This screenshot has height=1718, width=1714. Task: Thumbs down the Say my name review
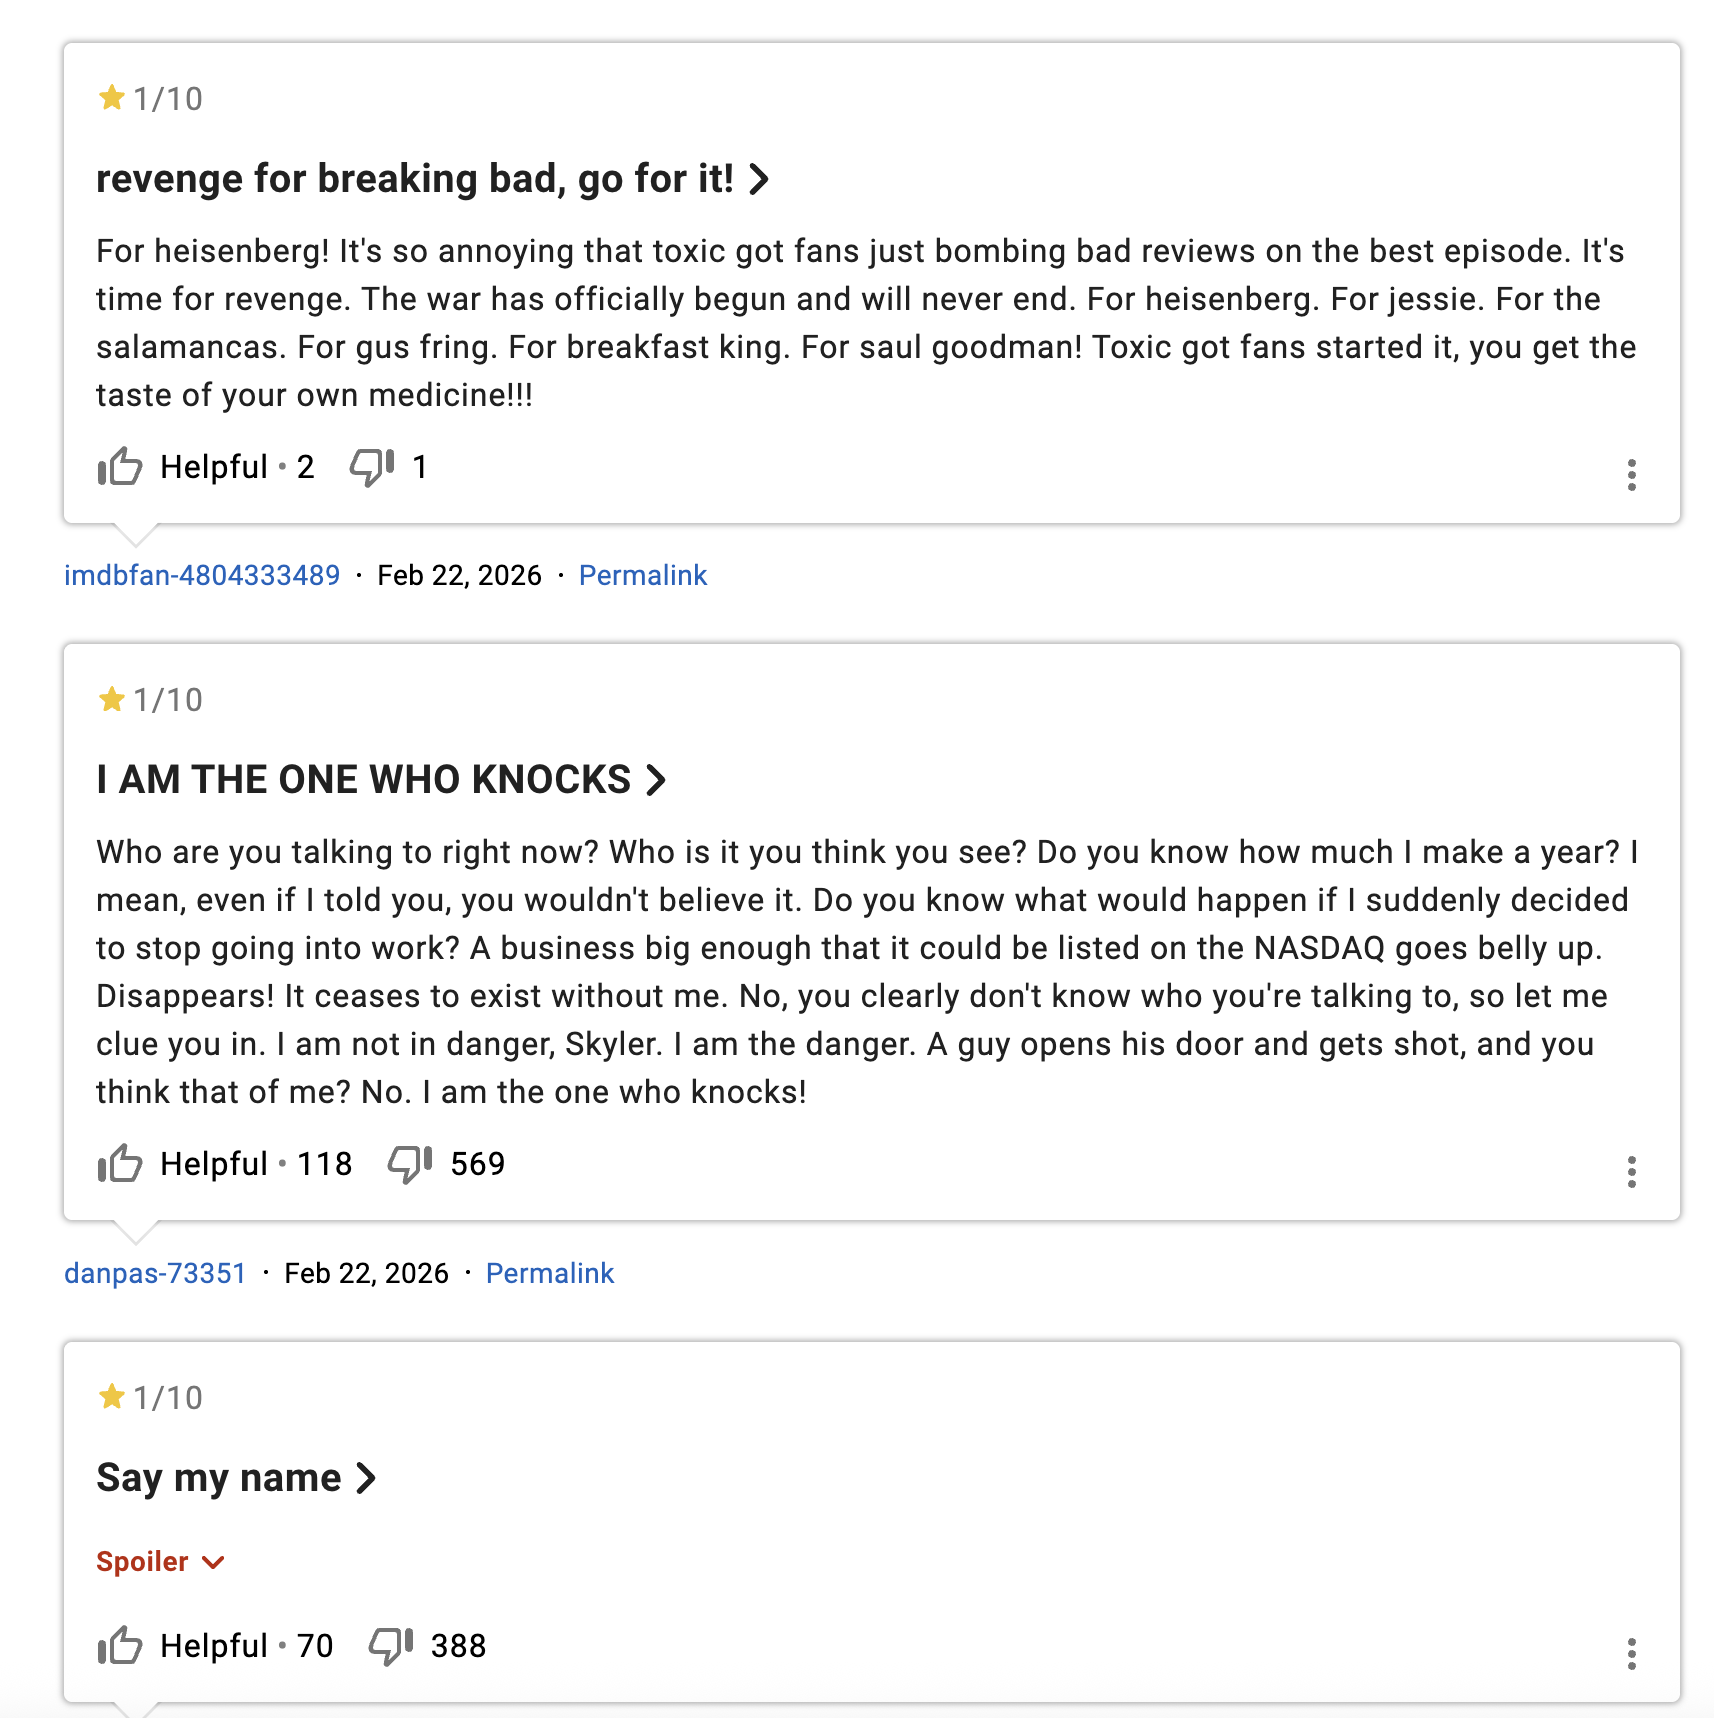[x=390, y=1646]
